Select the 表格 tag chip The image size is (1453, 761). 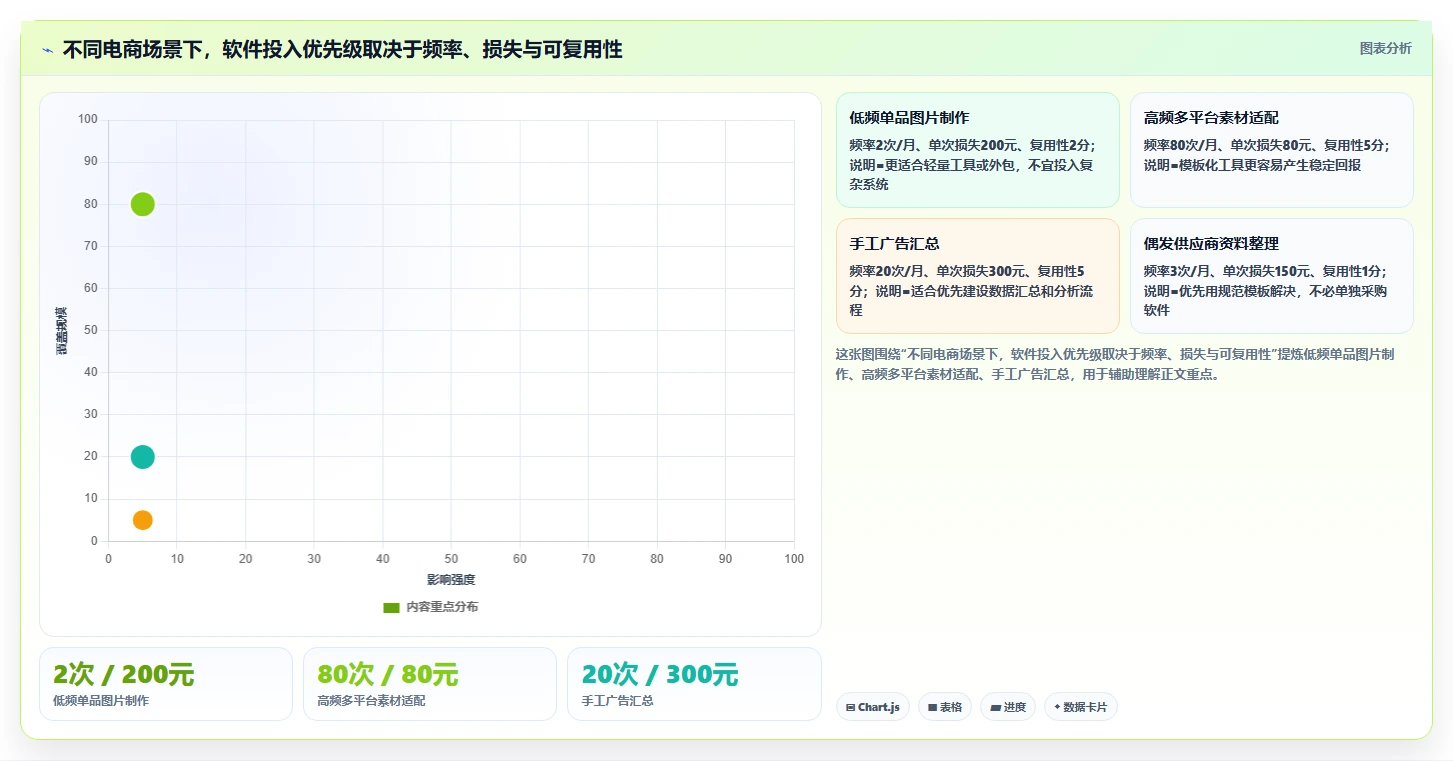945,707
